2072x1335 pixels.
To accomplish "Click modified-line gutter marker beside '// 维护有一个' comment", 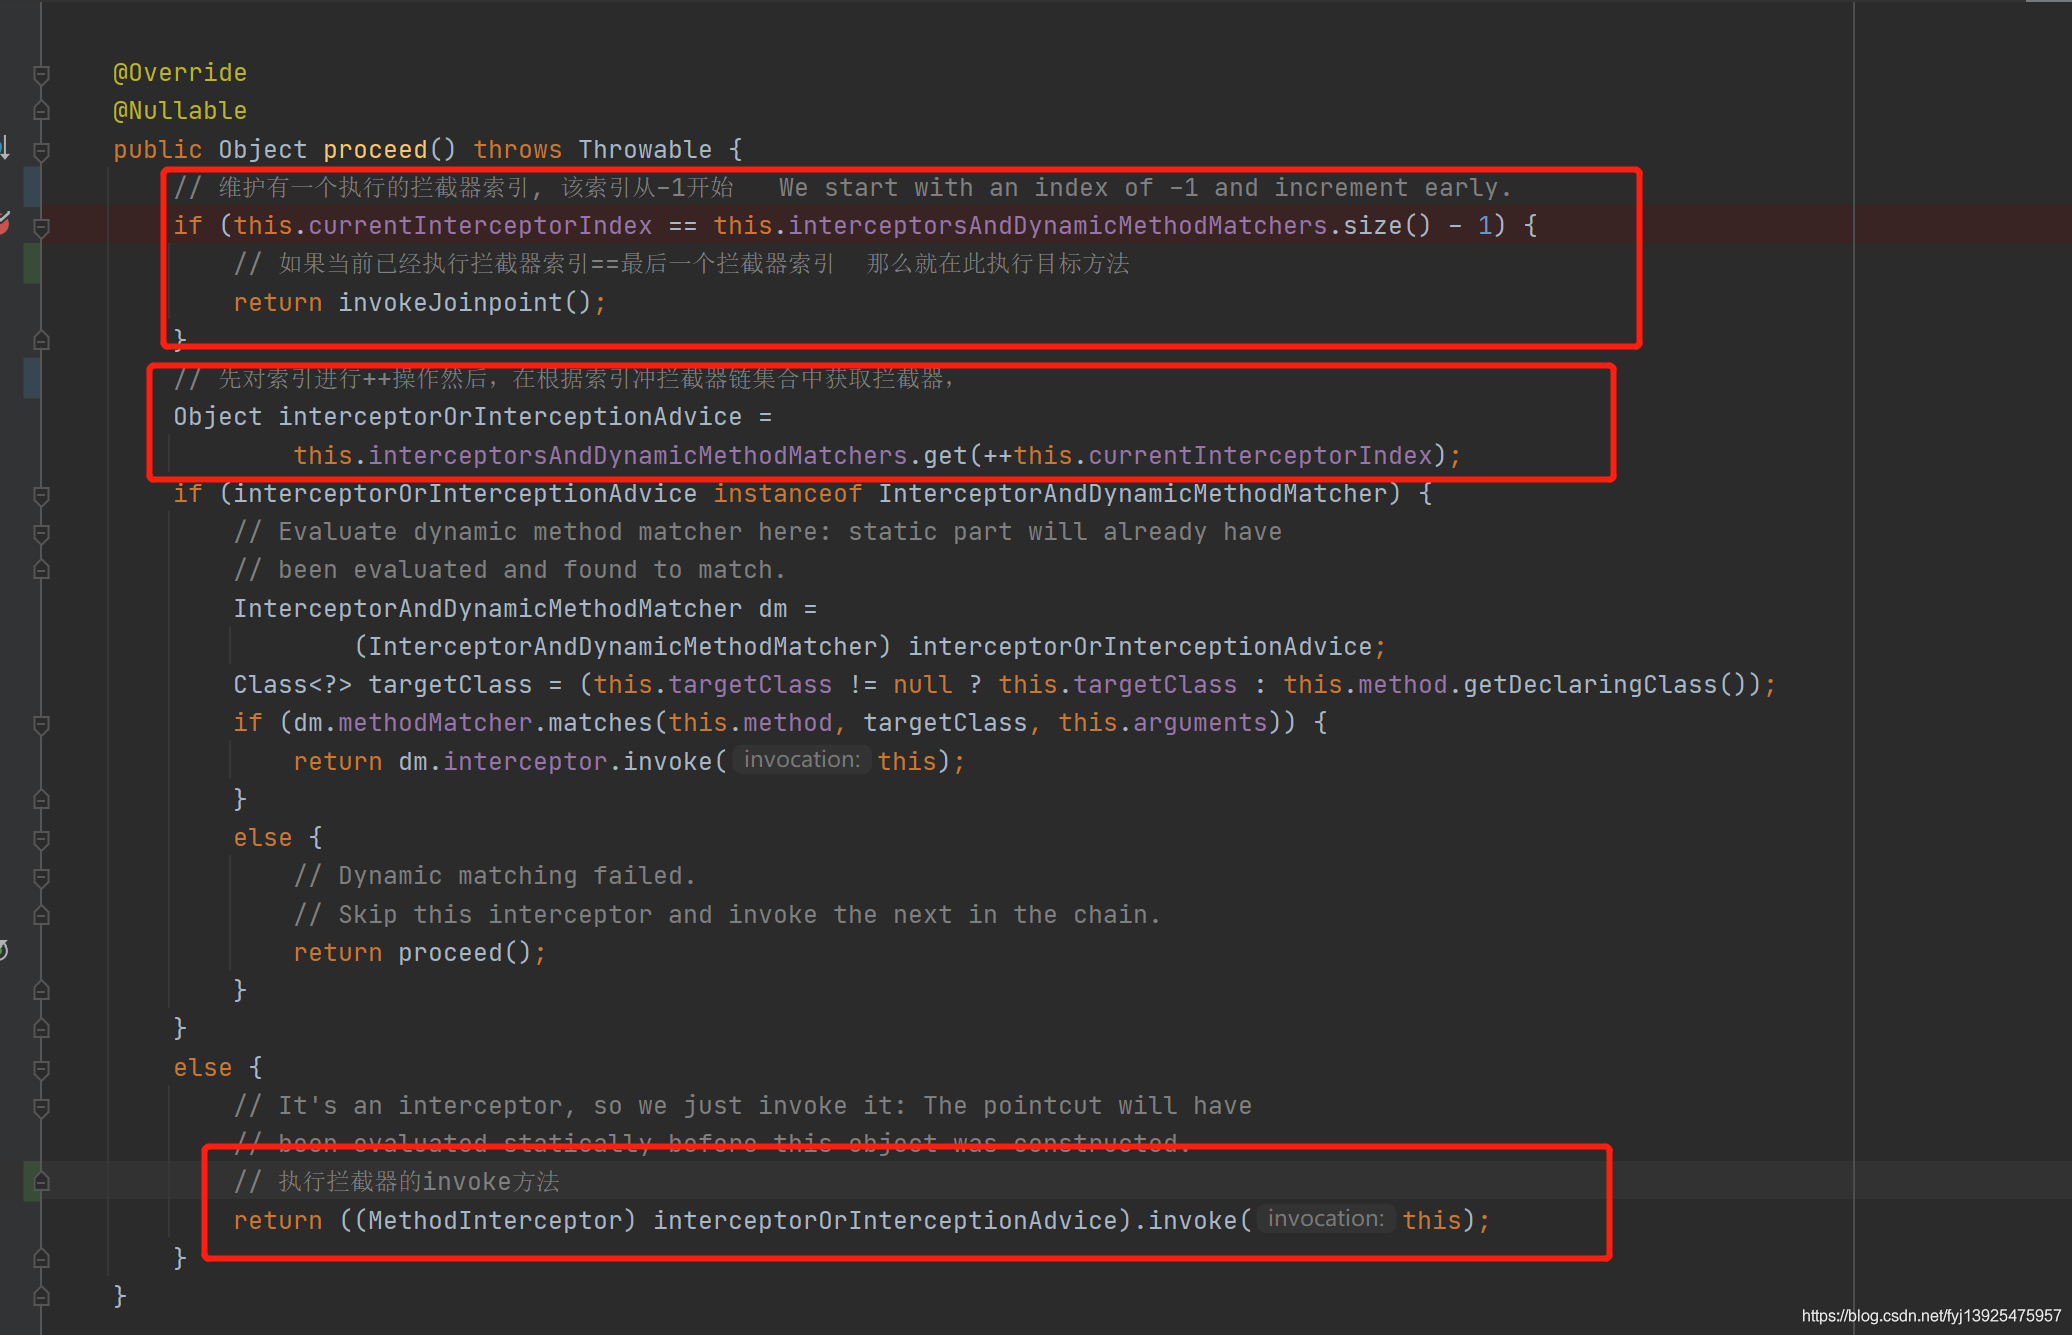I will click(x=32, y=188).
